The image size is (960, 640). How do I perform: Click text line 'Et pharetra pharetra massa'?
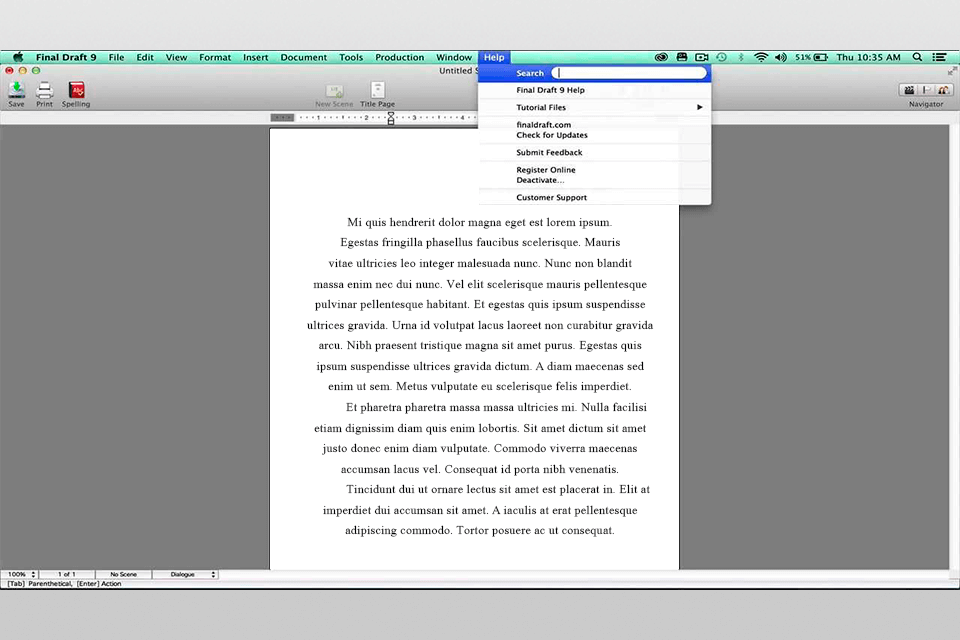496,407
